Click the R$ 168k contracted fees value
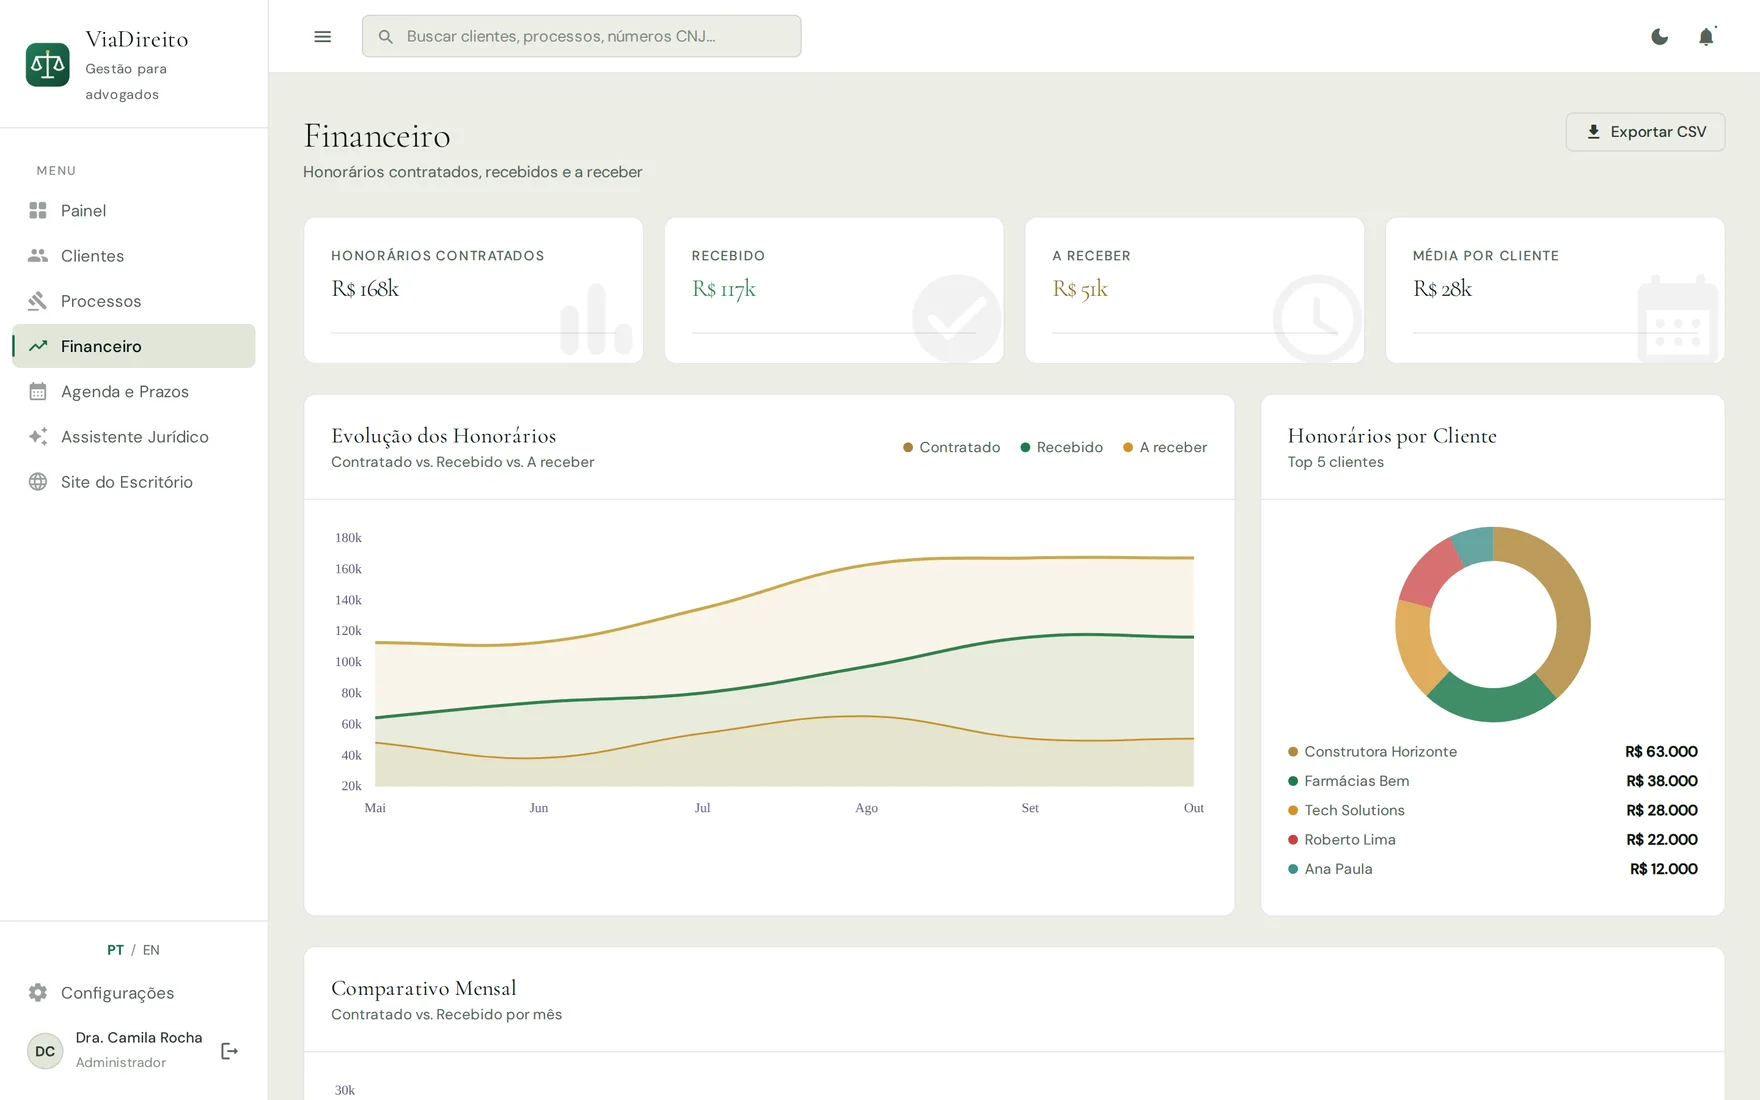The width and height of the screenshot is (1760, 1100). [365, 289]
